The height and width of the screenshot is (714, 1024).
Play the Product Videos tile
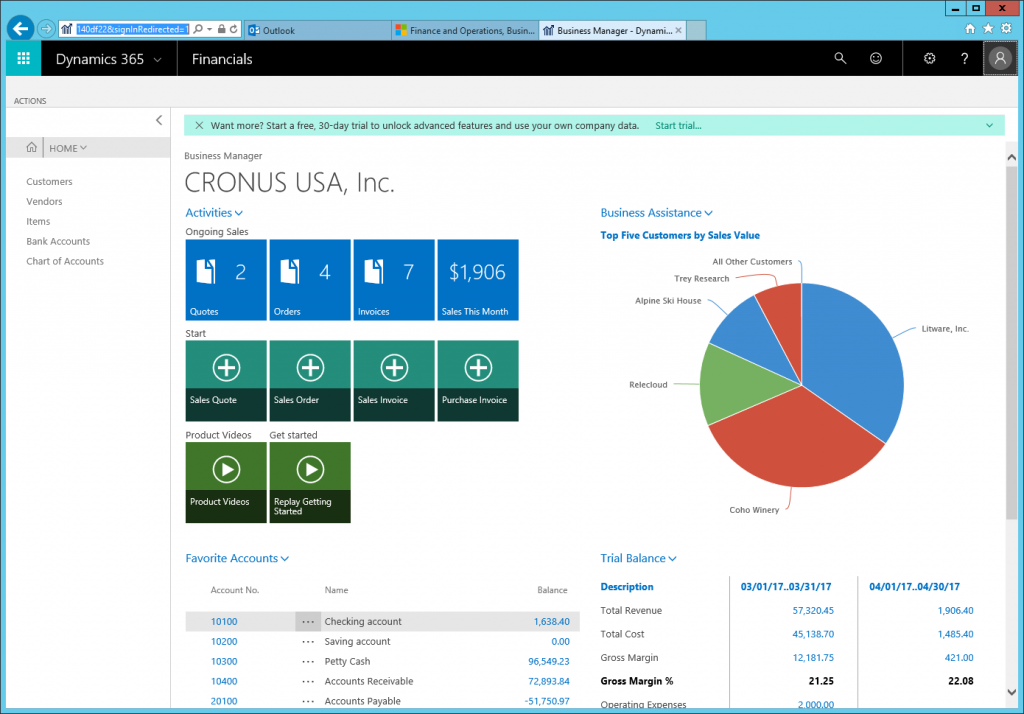coord(226,483)
